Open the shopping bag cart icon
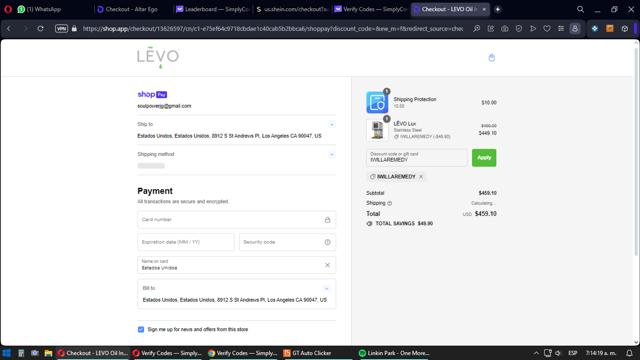Viewport: 640px width, 360px height. [x=491, y=58]
